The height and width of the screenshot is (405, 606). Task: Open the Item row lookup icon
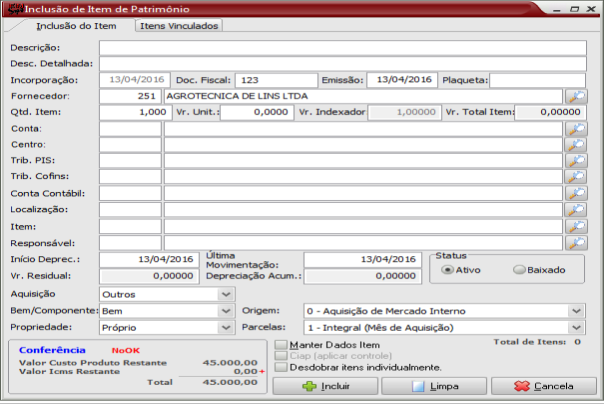click(x=576, y=226)
